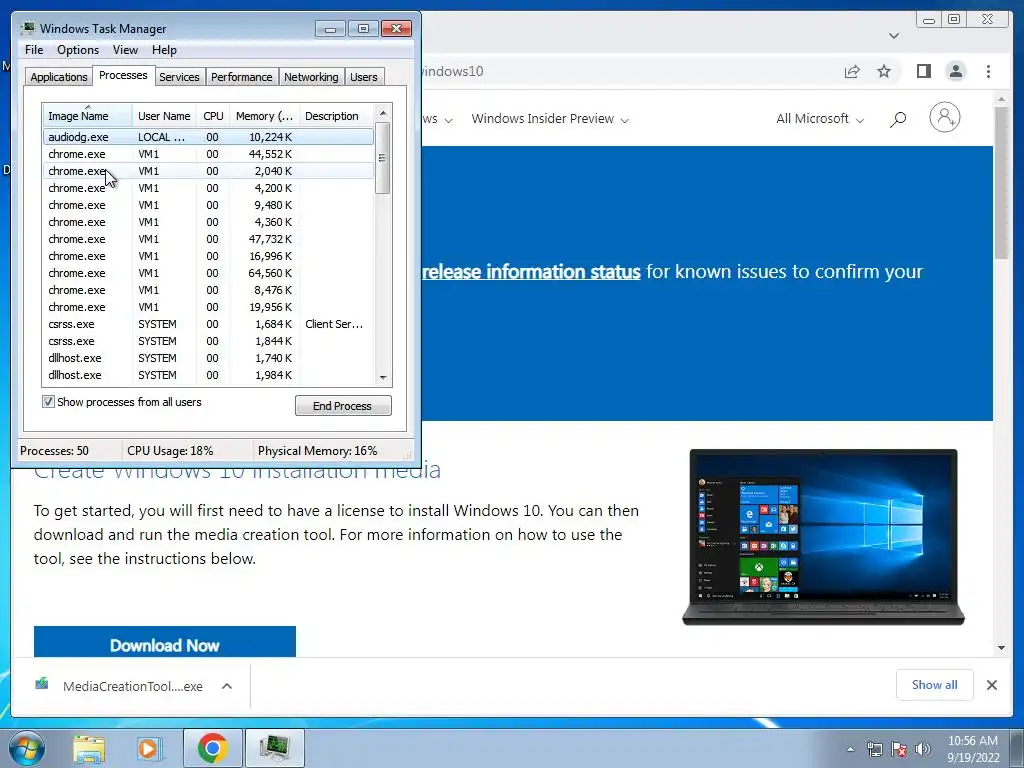The image size is (1024, 768).
Task: Click the Chrome tab search chevron
Action: coord(894,36)
